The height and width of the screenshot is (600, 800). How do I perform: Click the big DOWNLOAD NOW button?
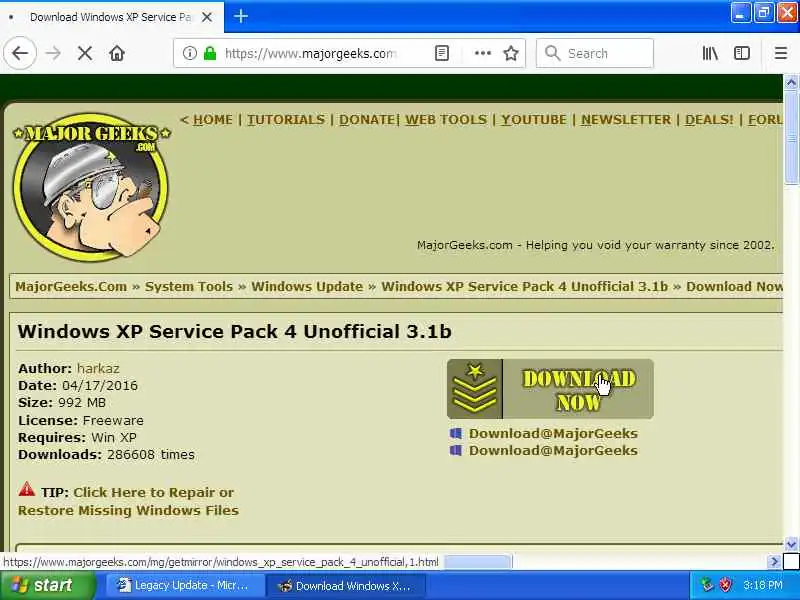tap(550, 389)
